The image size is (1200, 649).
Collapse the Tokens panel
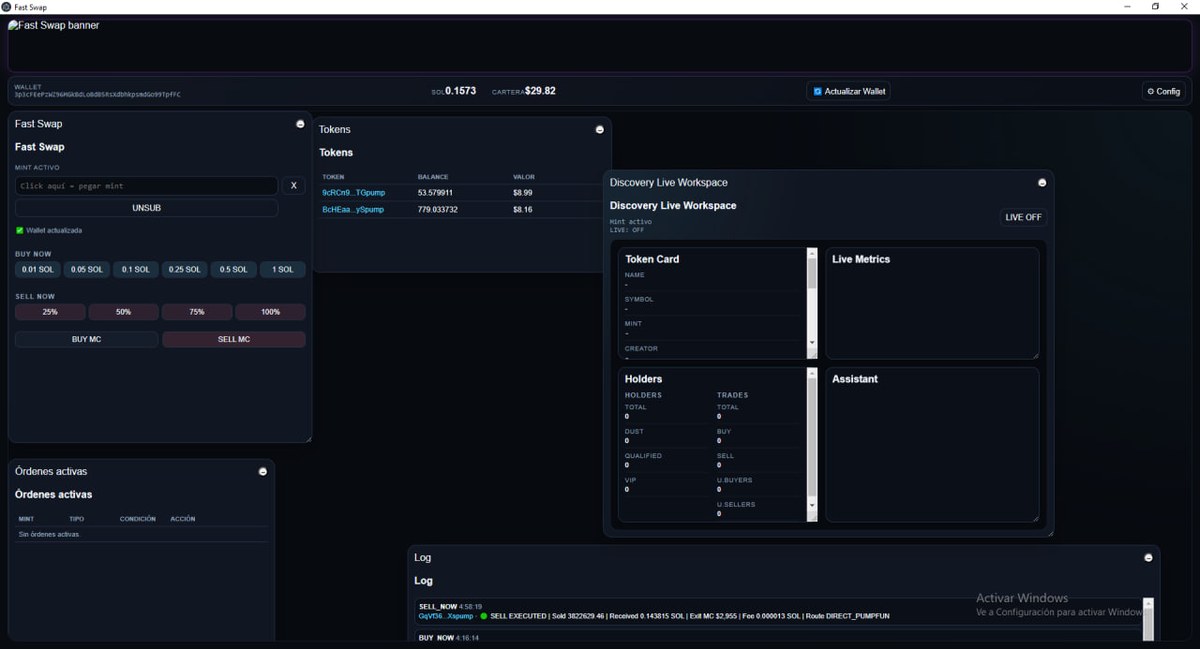[600, 129]
